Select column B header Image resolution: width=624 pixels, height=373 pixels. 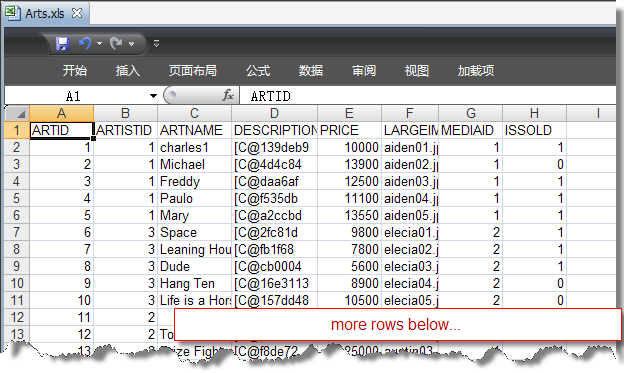(126, 113)
